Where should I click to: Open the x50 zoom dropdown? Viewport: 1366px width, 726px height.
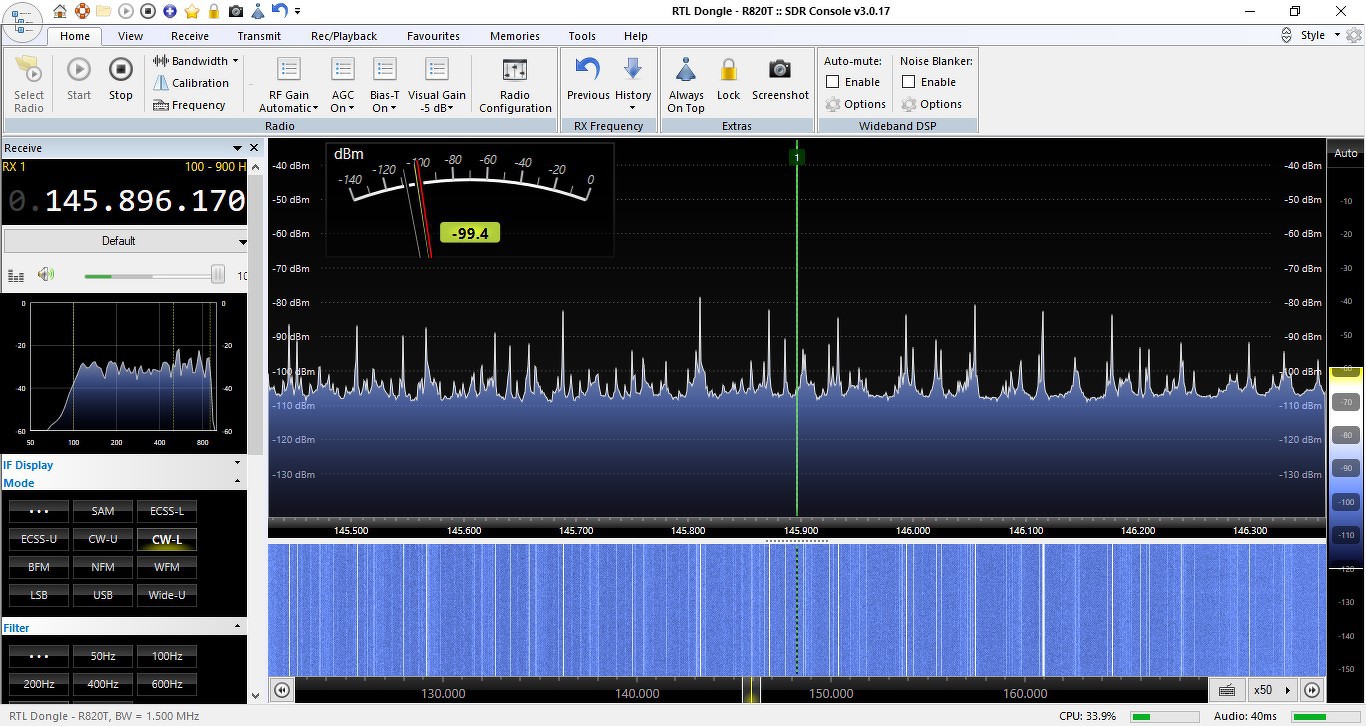tap(1272, 690)
